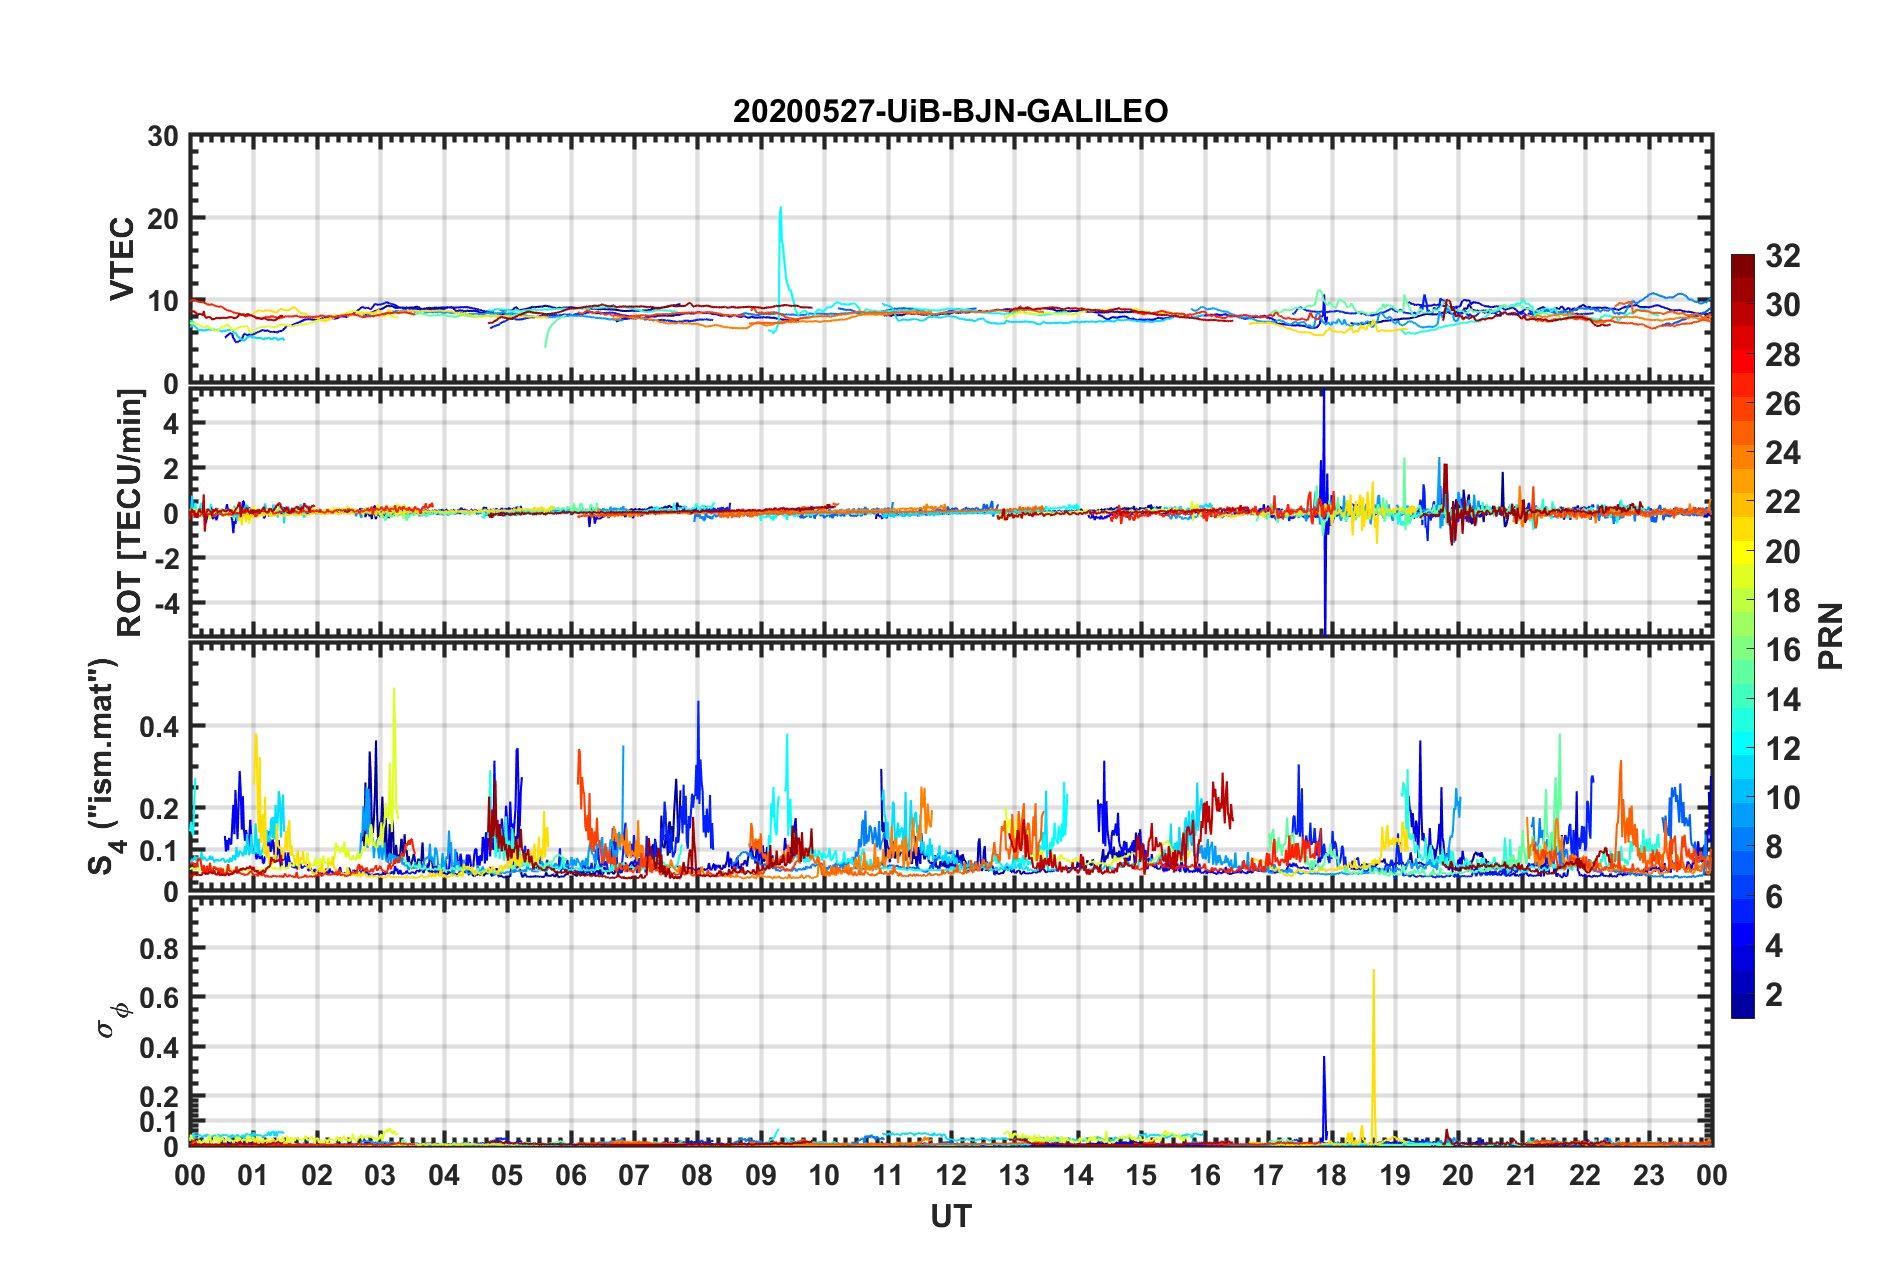Select the 03 hour tick label
This screenshot has width=1902, height=1272.
(380, 1175)
